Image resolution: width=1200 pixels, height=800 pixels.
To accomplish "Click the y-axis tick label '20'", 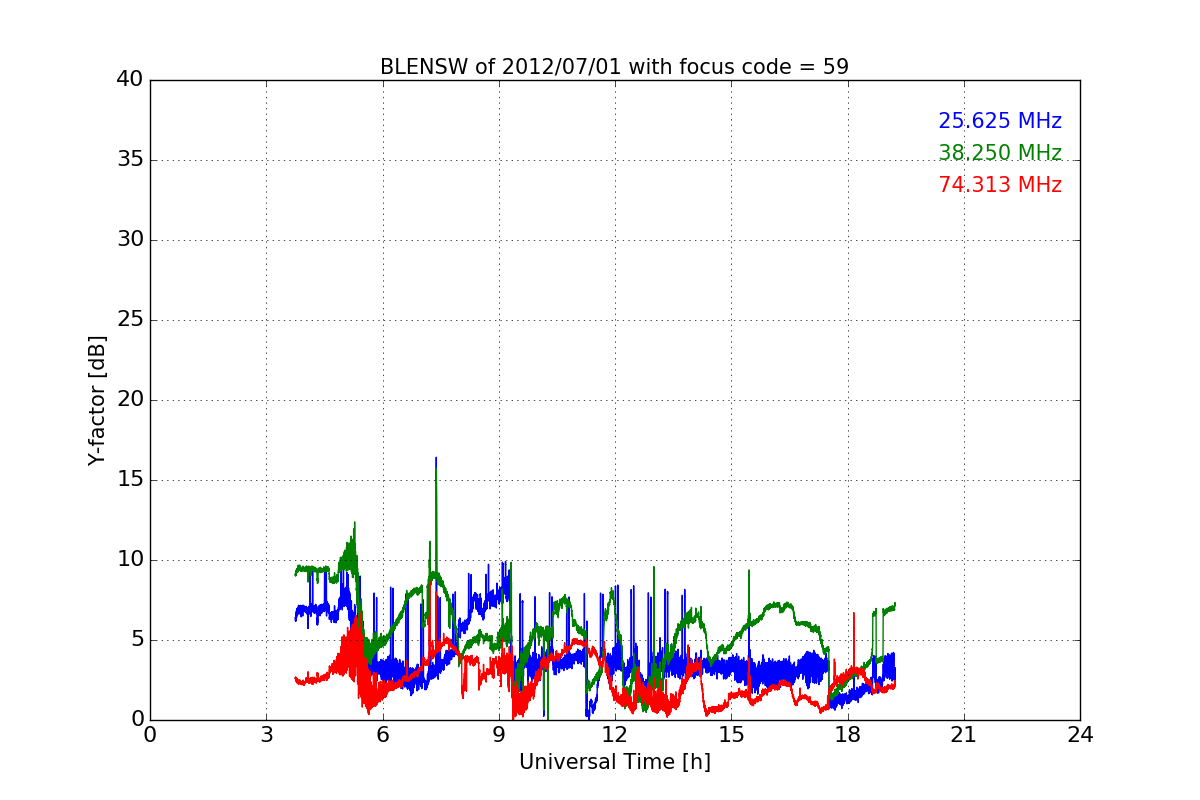I will [x=130, y=400].
